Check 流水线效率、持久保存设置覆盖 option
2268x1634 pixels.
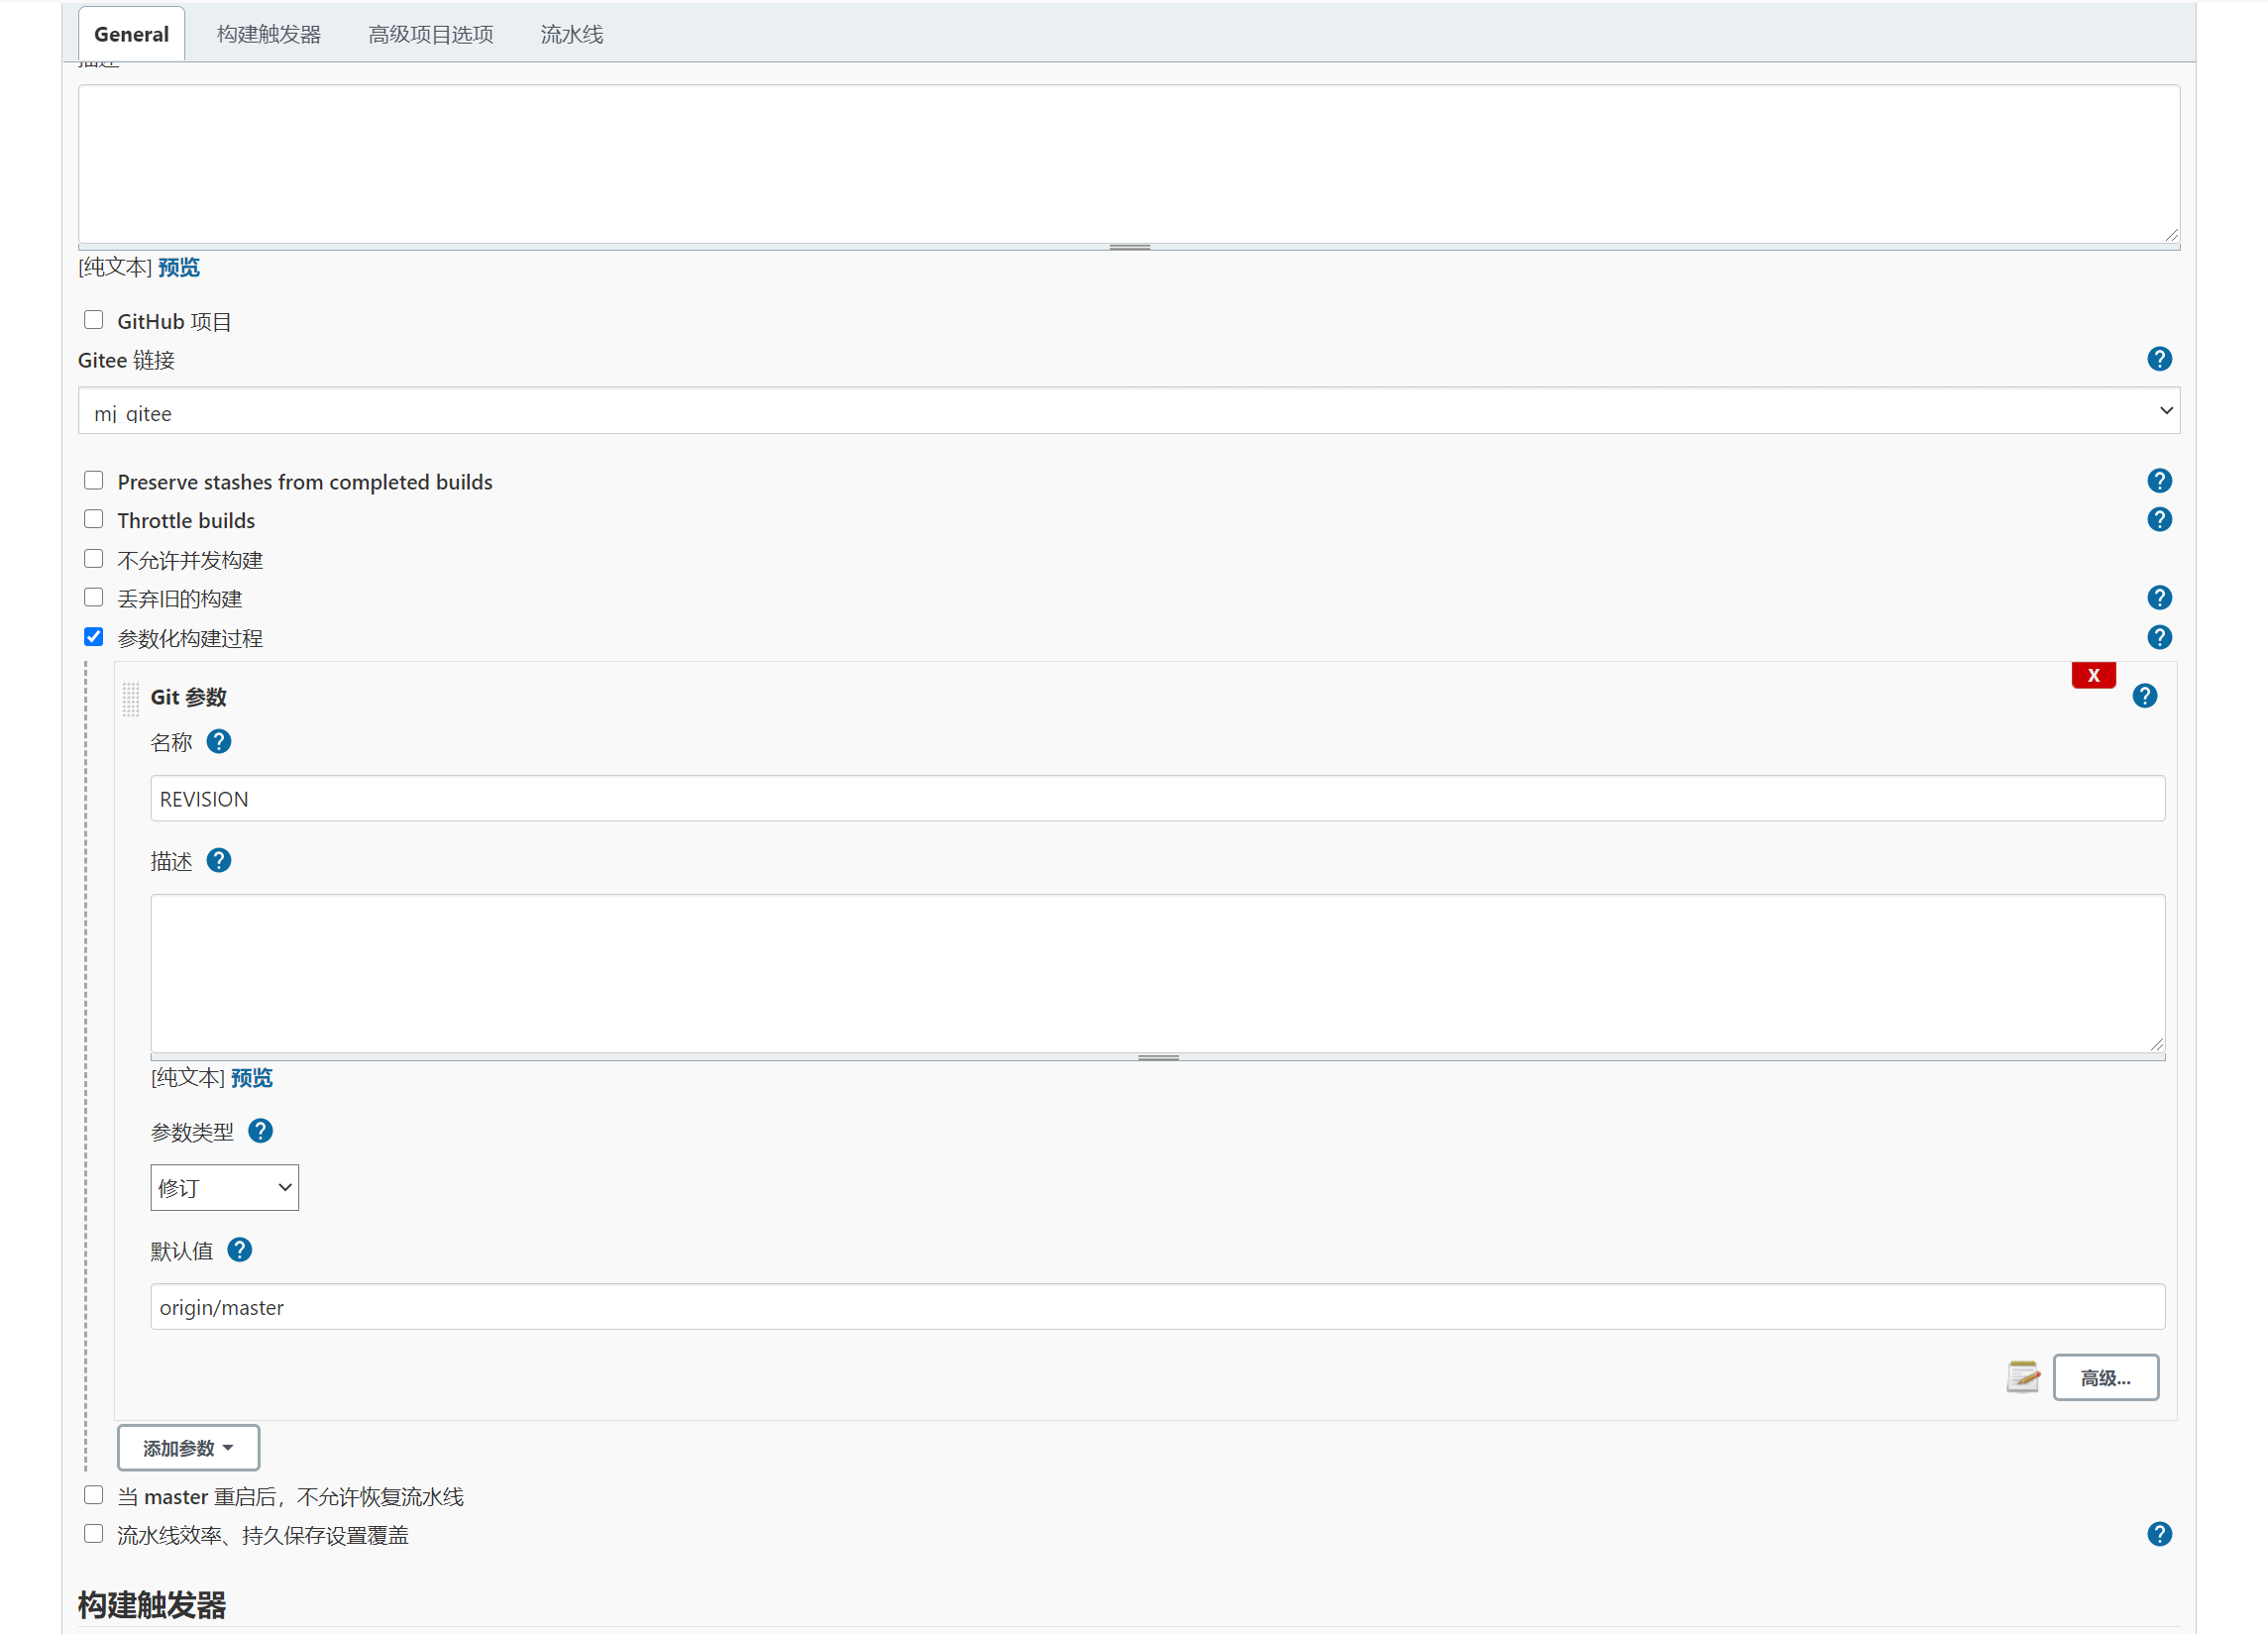click(93, 1534)
